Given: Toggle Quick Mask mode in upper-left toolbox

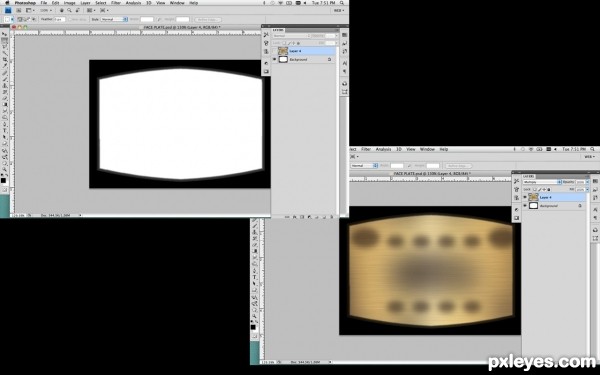Looking at the screenshot, I should coord(5,189).
